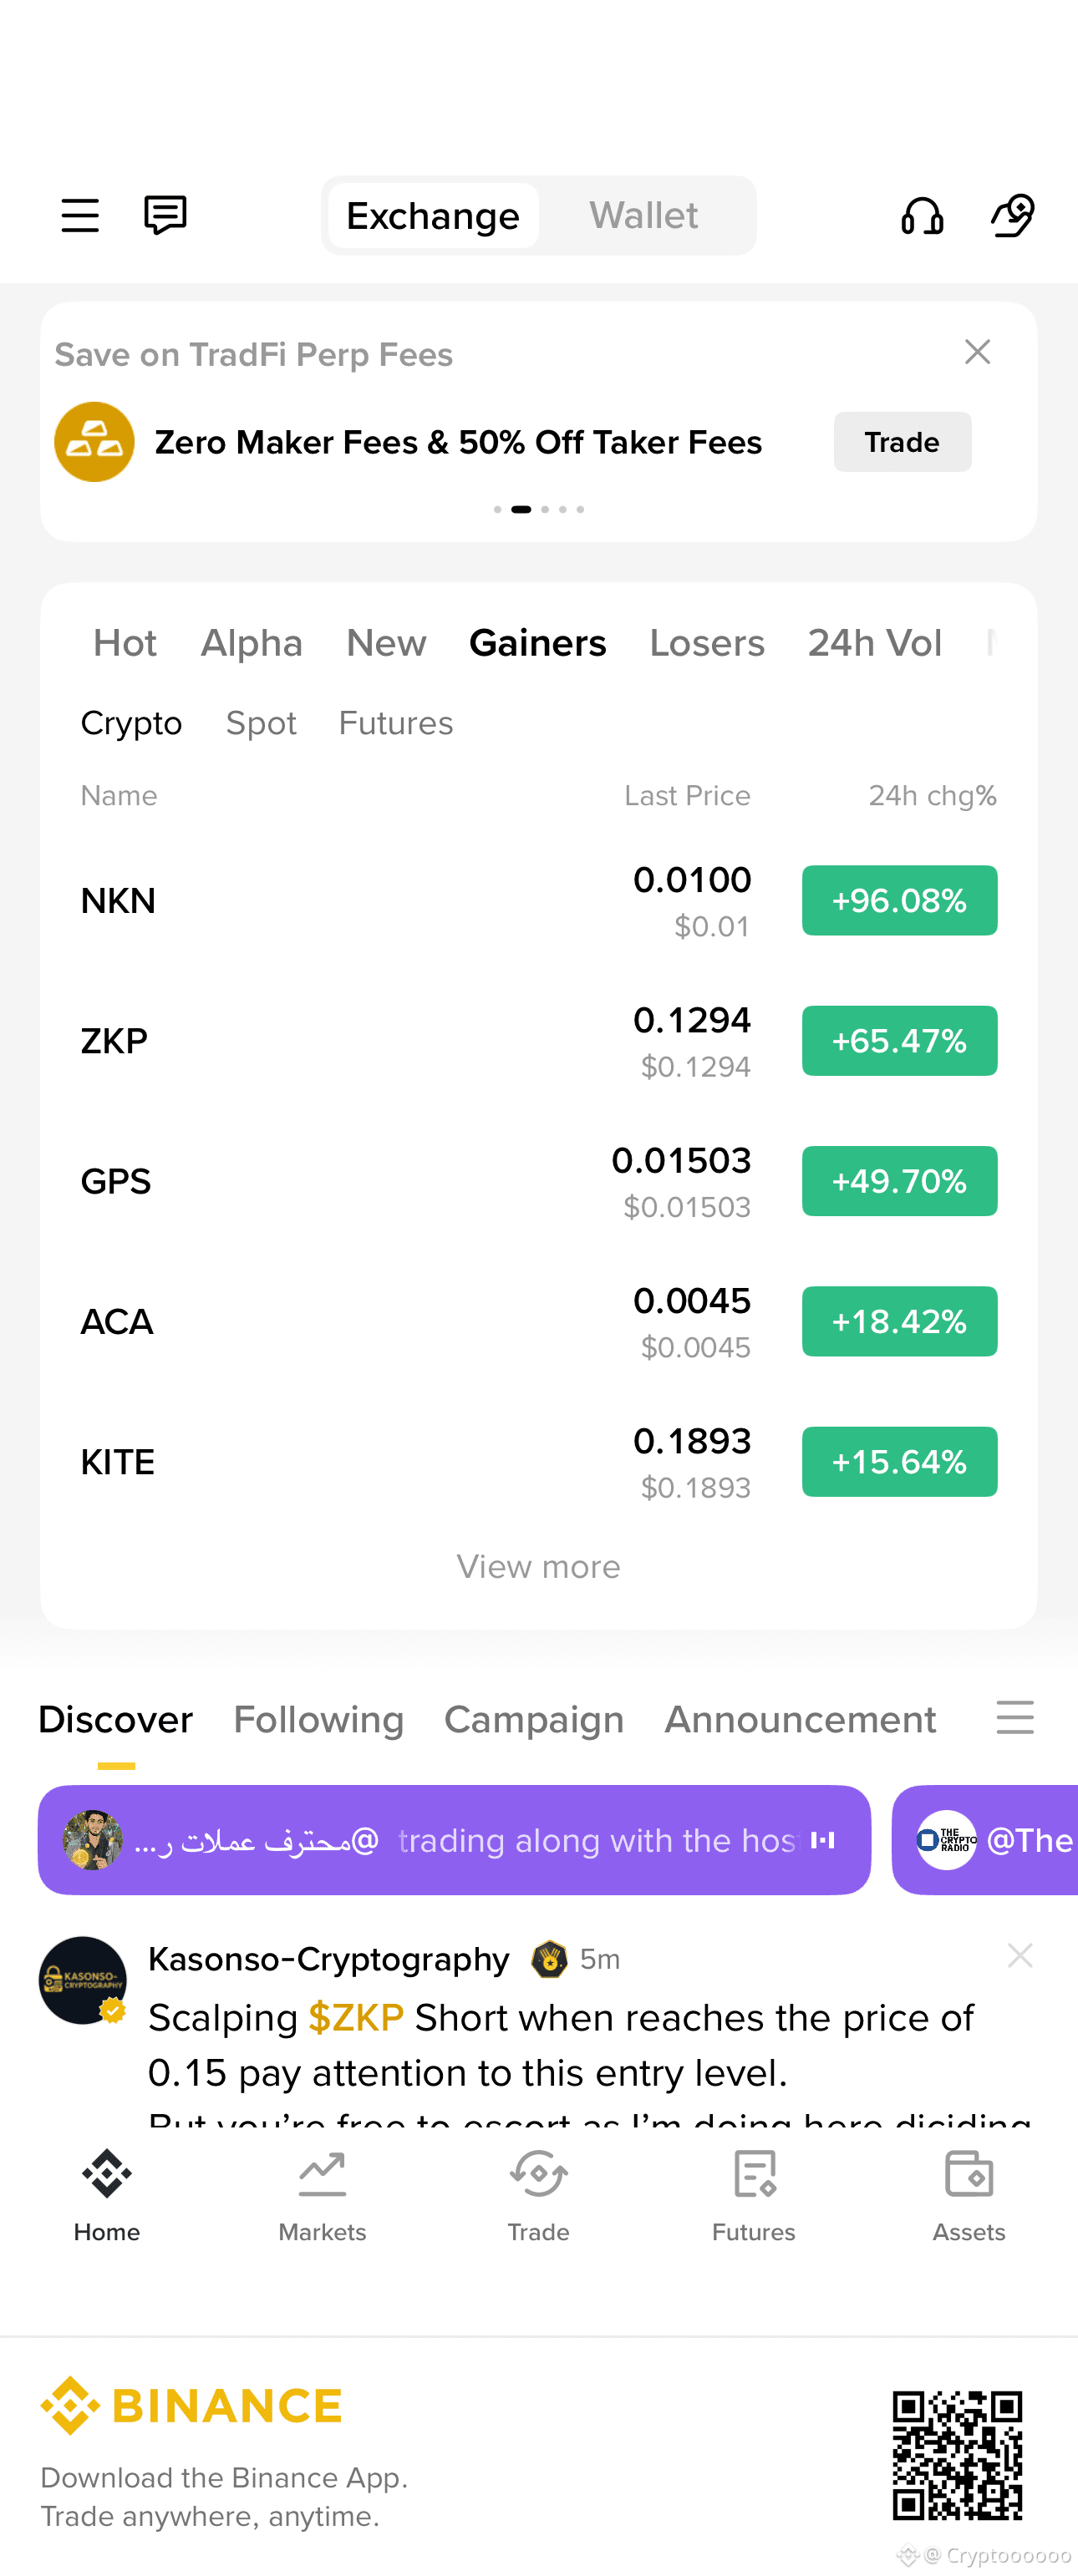Switch to the Announcement feed tab
Image resolution: width=1078 pixels, height=2576 pixels.
click(x=800, y=1719)
